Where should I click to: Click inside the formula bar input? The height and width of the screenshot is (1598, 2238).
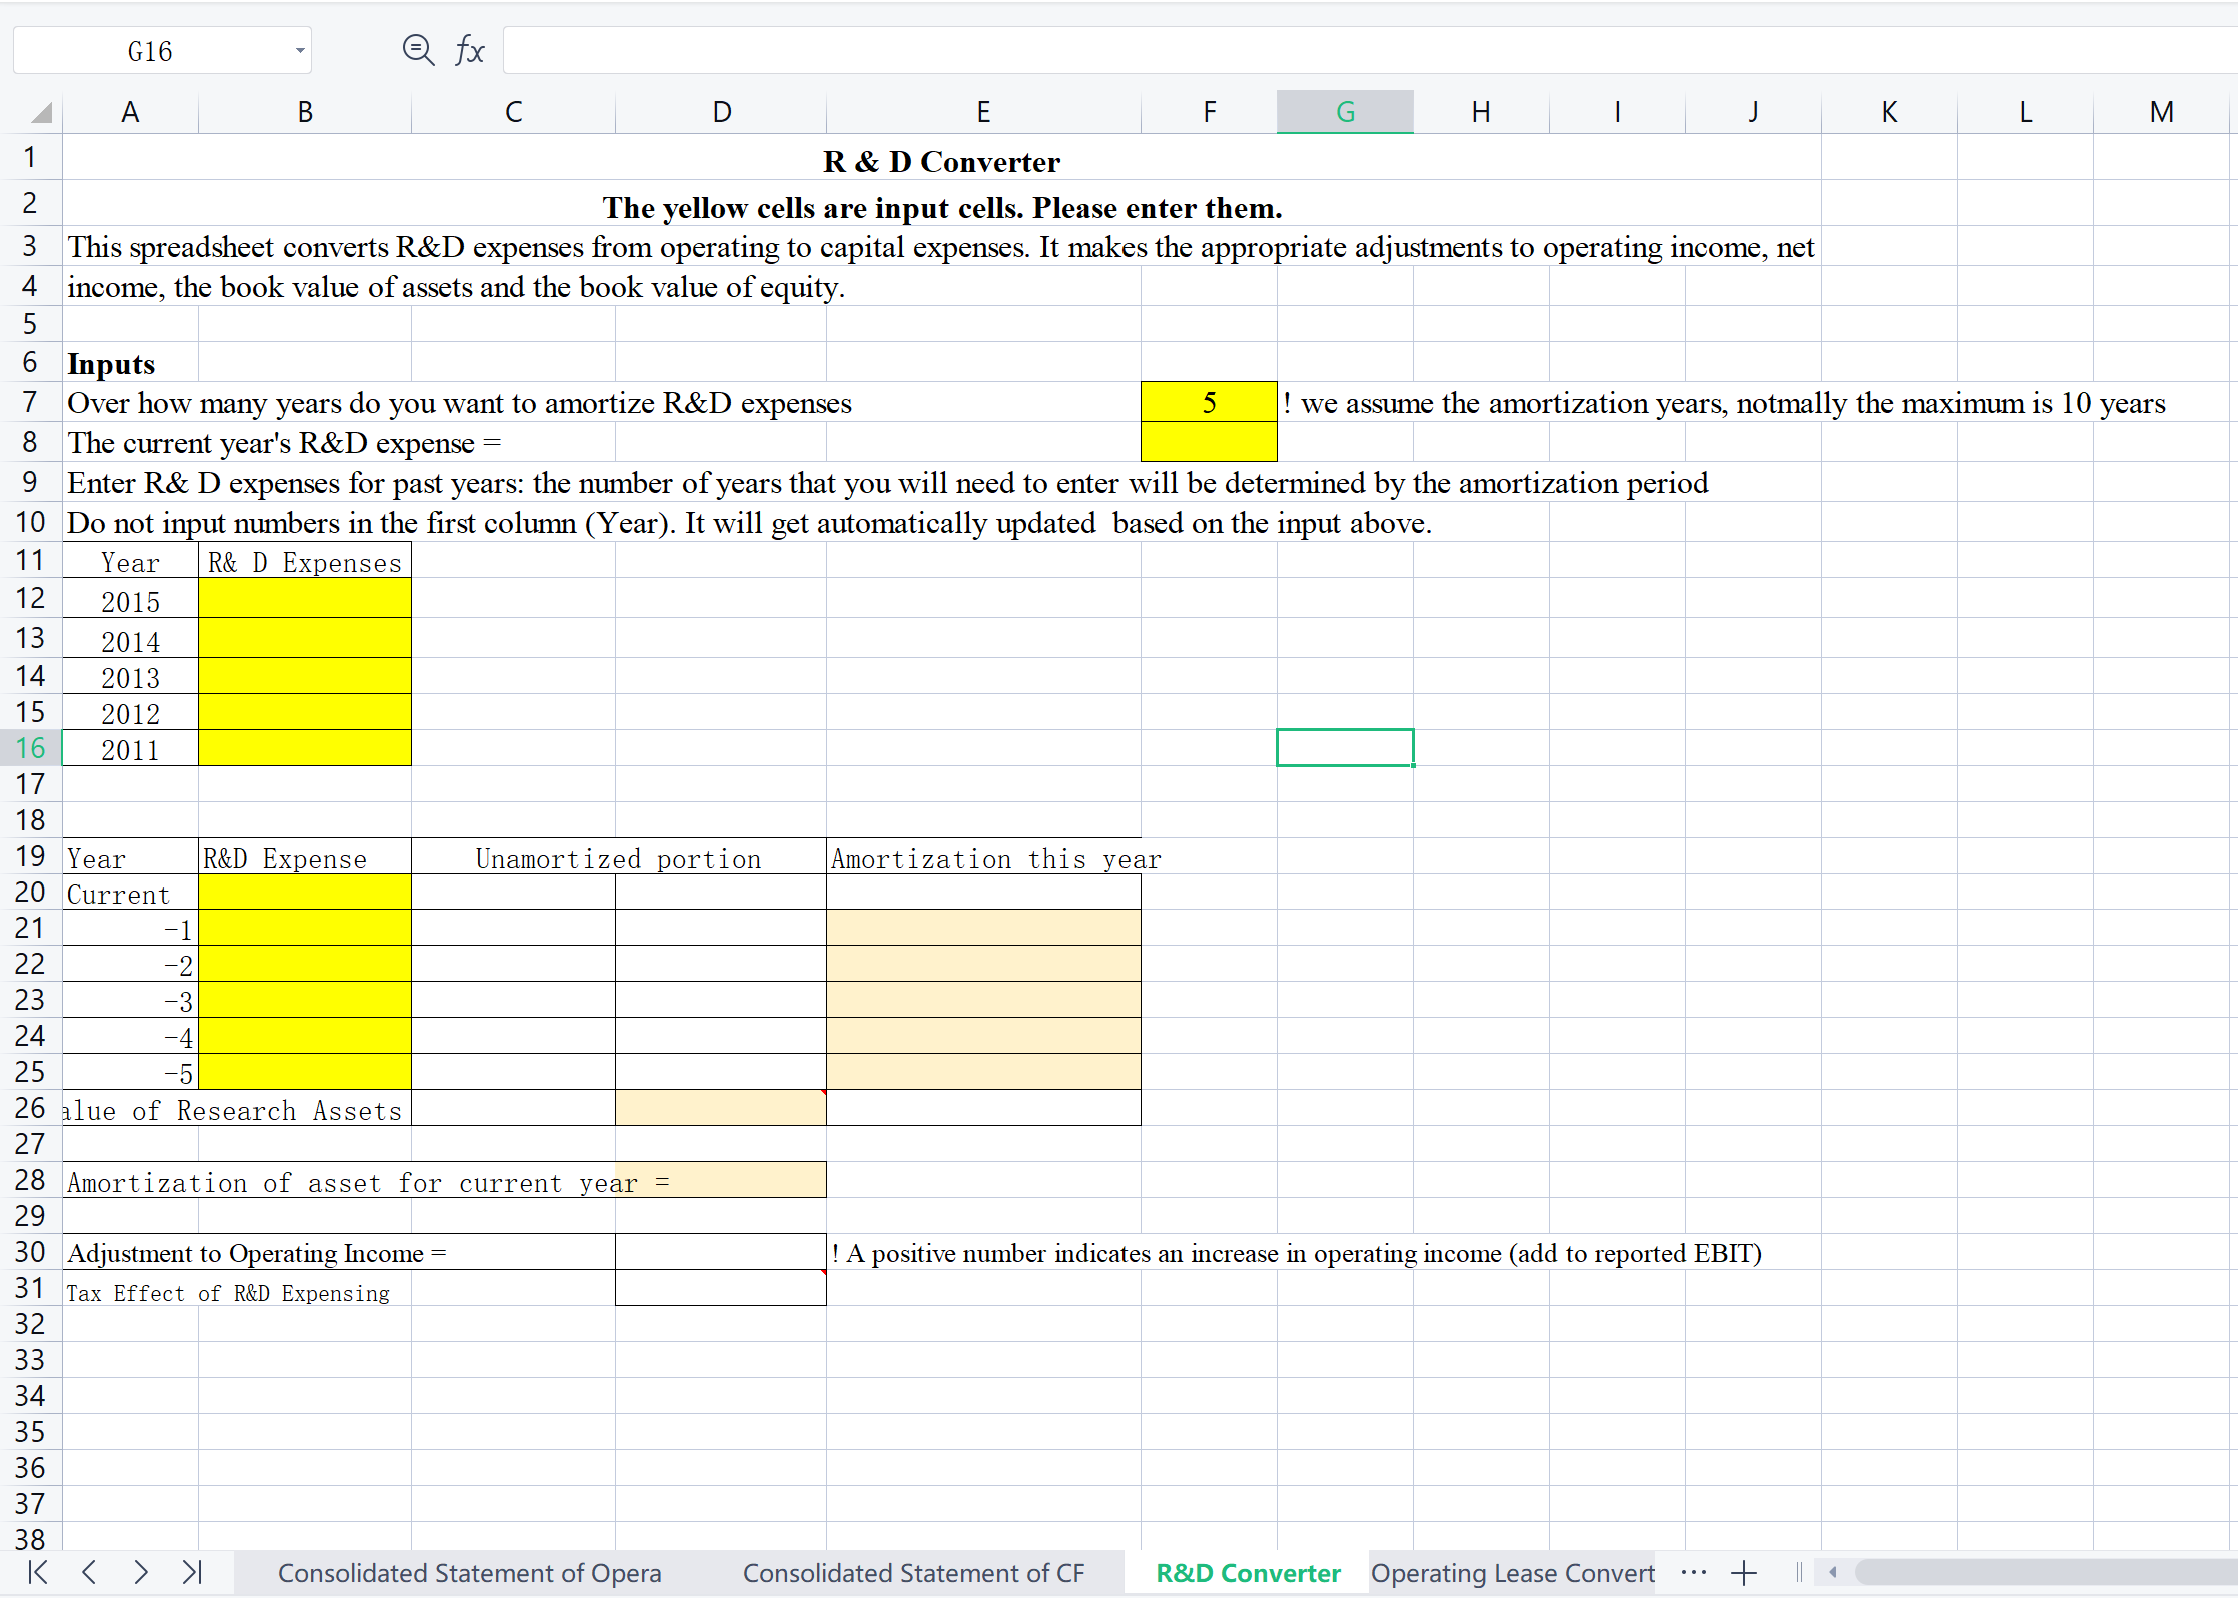coord(1300,50)
